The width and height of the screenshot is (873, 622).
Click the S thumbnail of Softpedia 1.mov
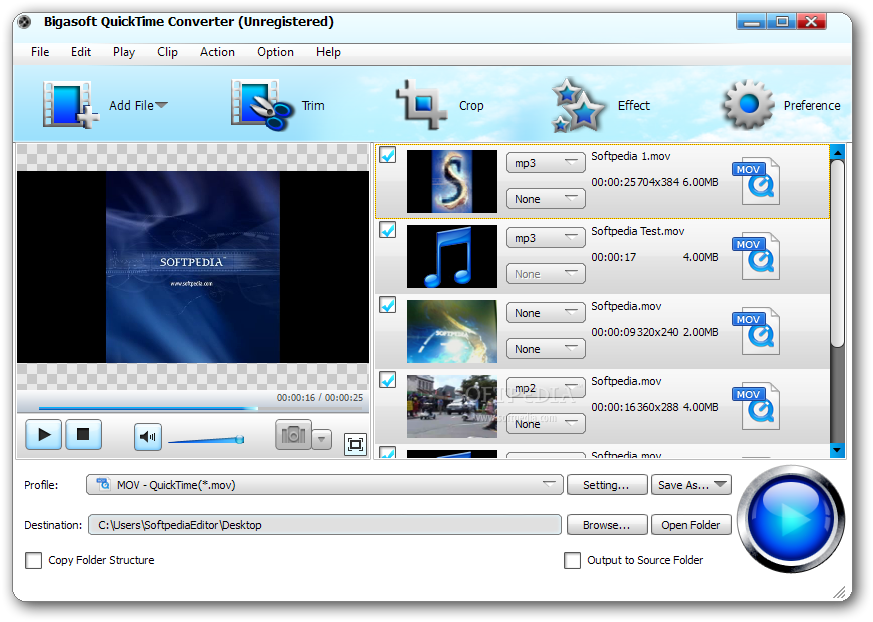pyautogui.click(x=452, y=182)
